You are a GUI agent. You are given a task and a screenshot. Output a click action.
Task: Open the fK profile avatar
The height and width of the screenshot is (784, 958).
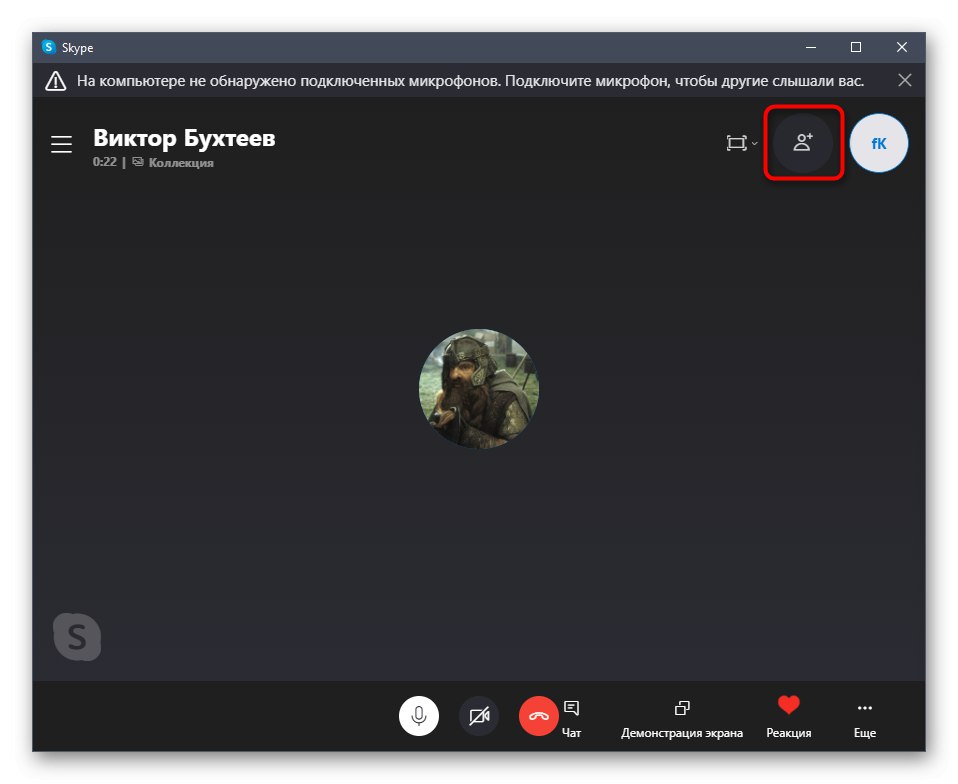pos(878,143)
